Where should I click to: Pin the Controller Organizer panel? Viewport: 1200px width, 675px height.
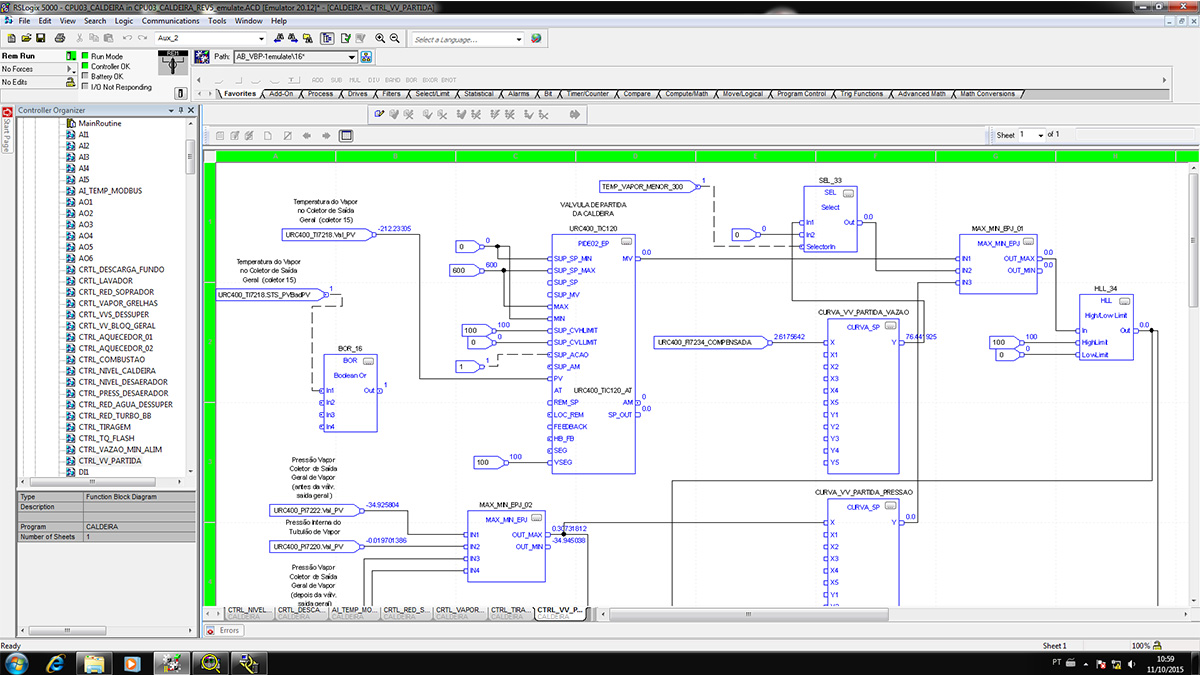click(180, 110)
